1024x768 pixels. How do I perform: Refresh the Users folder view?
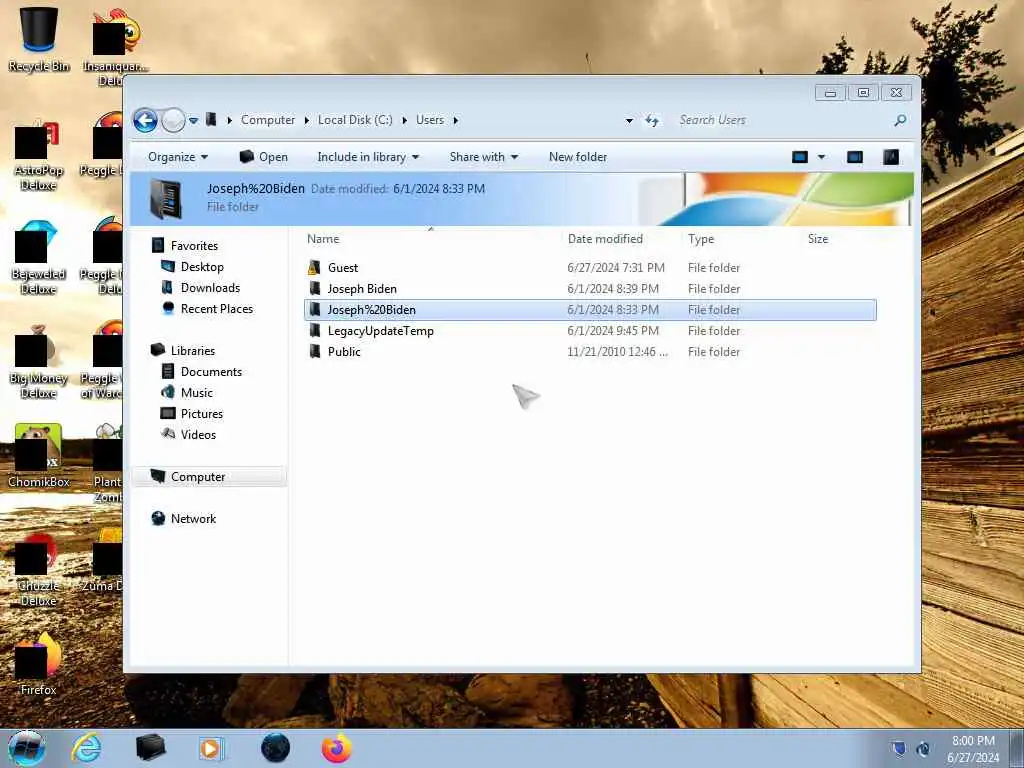(x=652, y=120)
